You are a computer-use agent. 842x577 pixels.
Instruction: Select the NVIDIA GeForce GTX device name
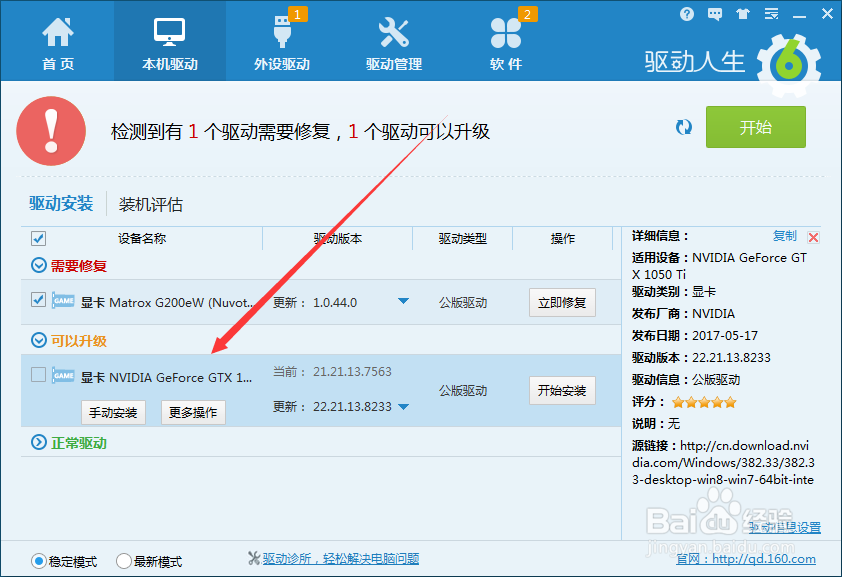(166, 377)
